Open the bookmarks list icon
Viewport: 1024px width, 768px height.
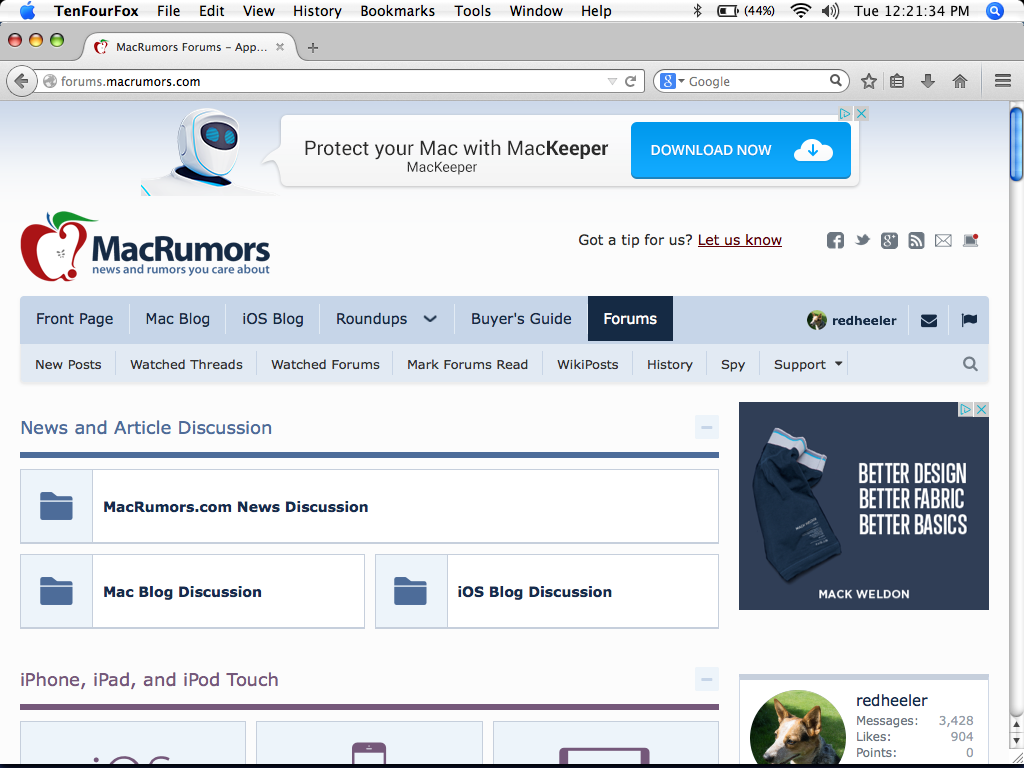(x=897, y=82)
